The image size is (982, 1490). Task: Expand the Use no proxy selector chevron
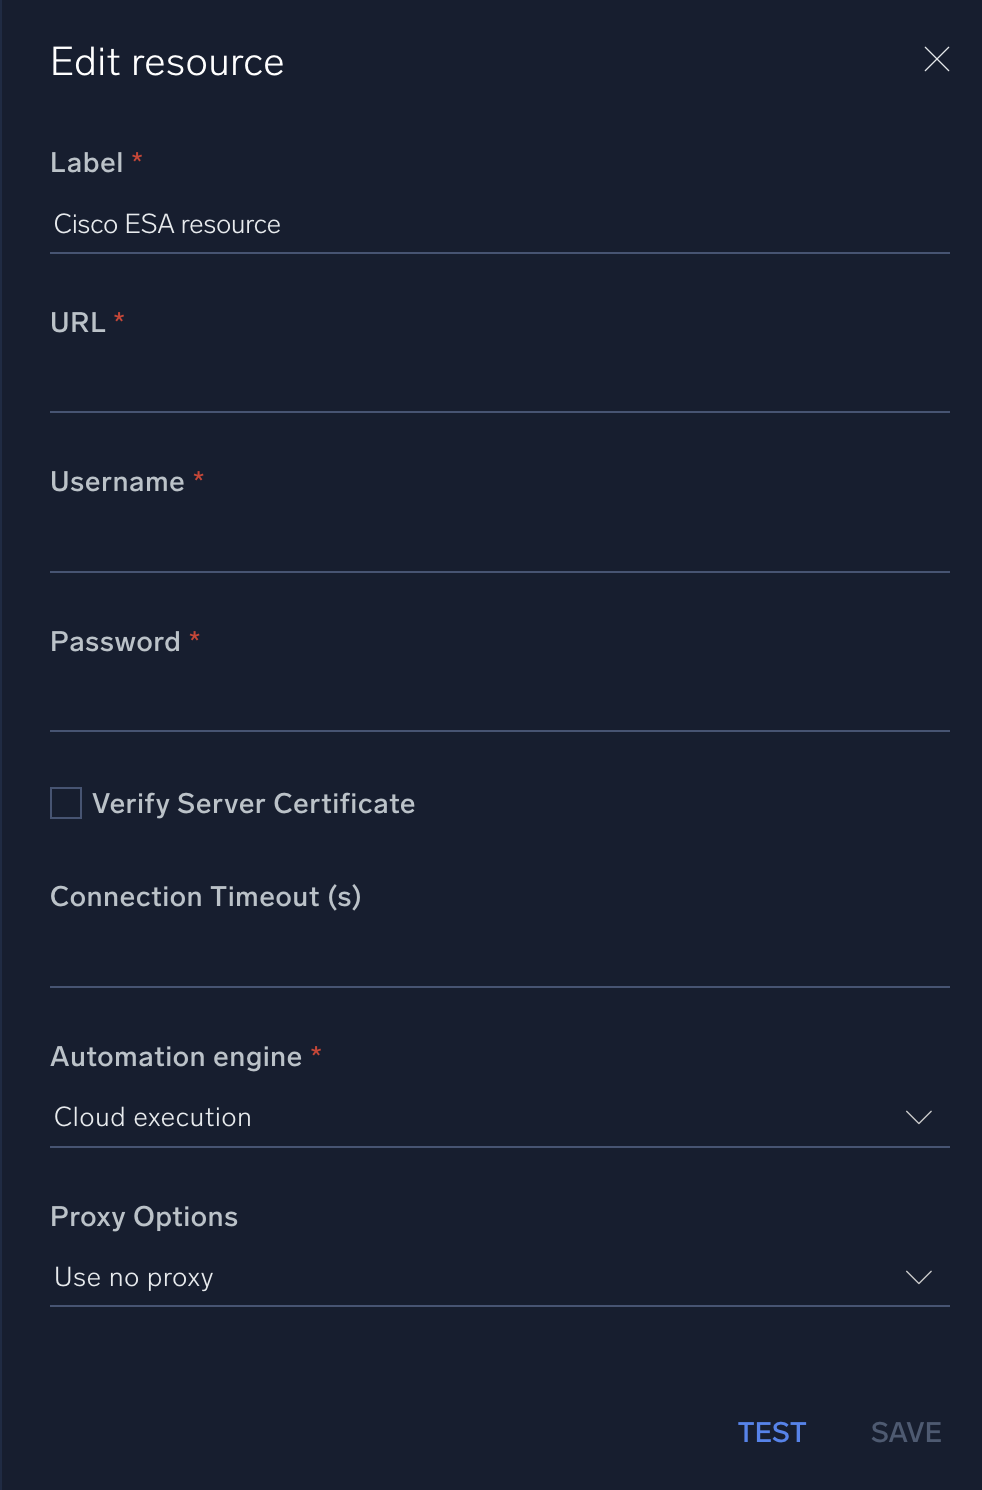[x=918, y=1277]
